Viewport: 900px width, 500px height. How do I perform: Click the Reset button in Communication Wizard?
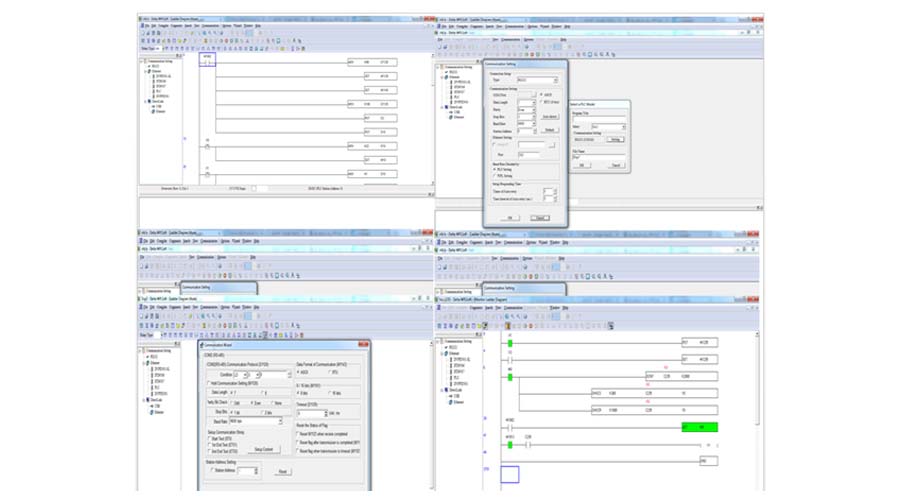(x=282, y=471)
